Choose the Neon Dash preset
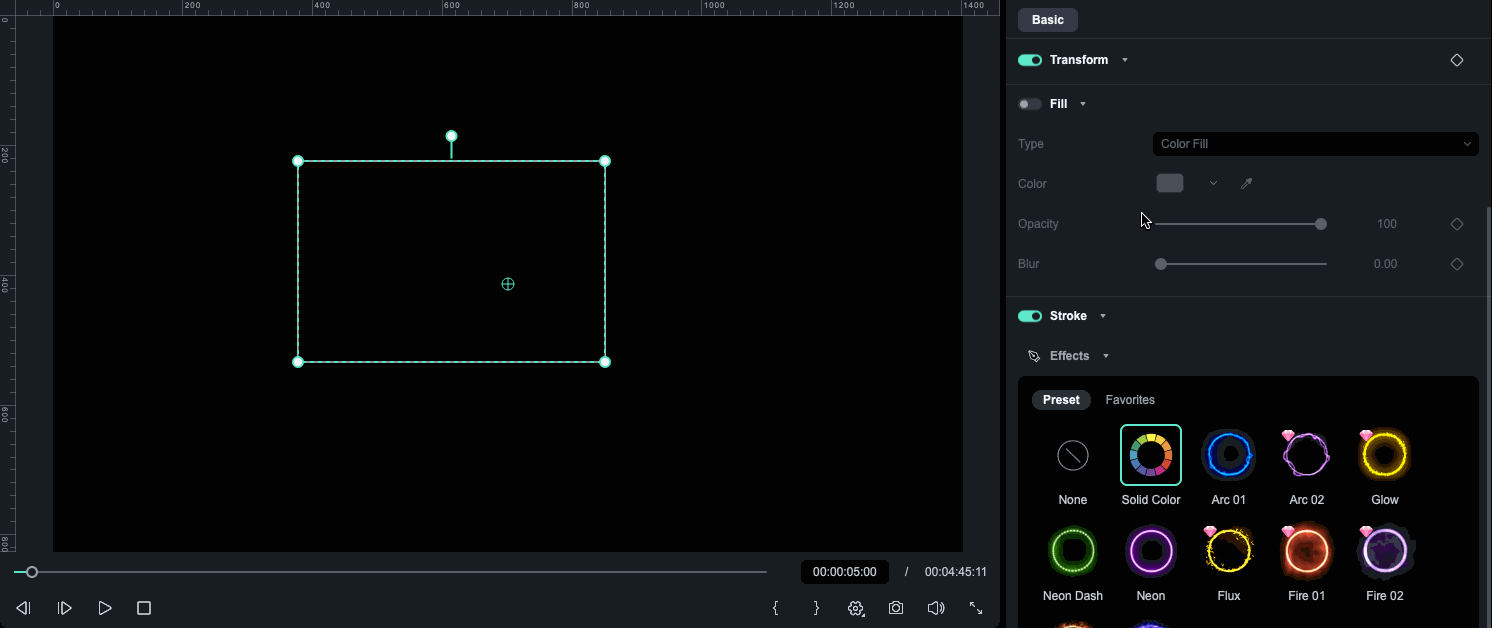Image resolution: width=1492 pixels, height=628 pixels. pyautogui.click(x=1072, y=550)
